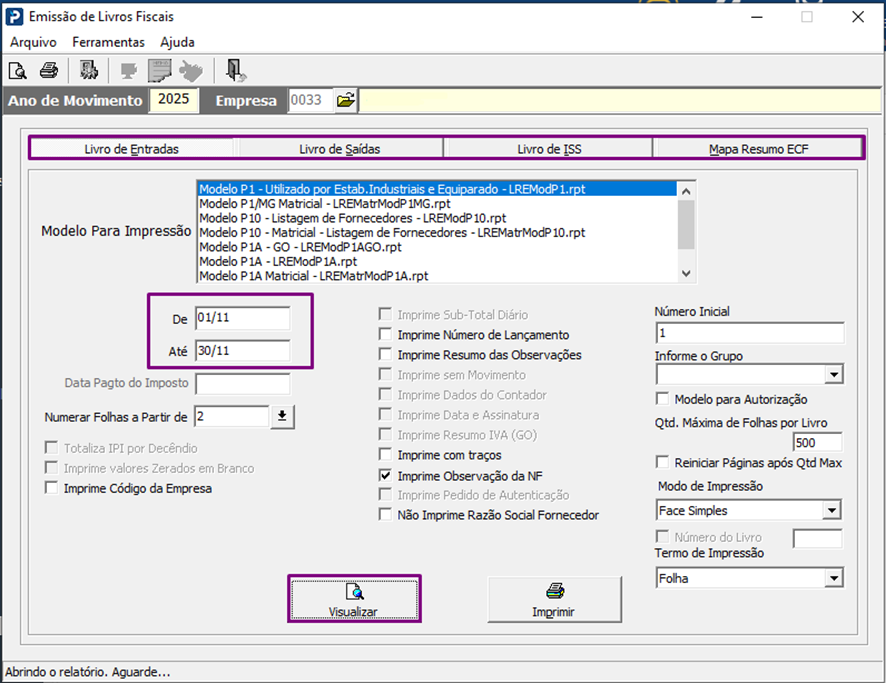The width and height of the screenshot is (886, 683).
Task: Click the down-arrow button beside Numerar Folhas
Action: (x=282, y=417)
